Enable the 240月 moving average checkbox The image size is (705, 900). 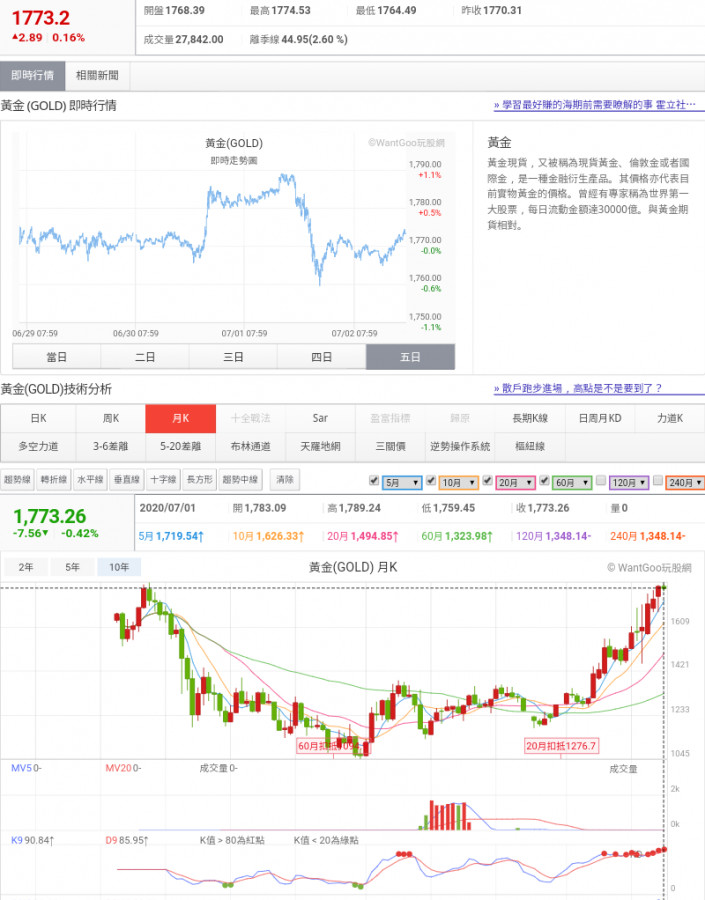[x=658, y=480]
